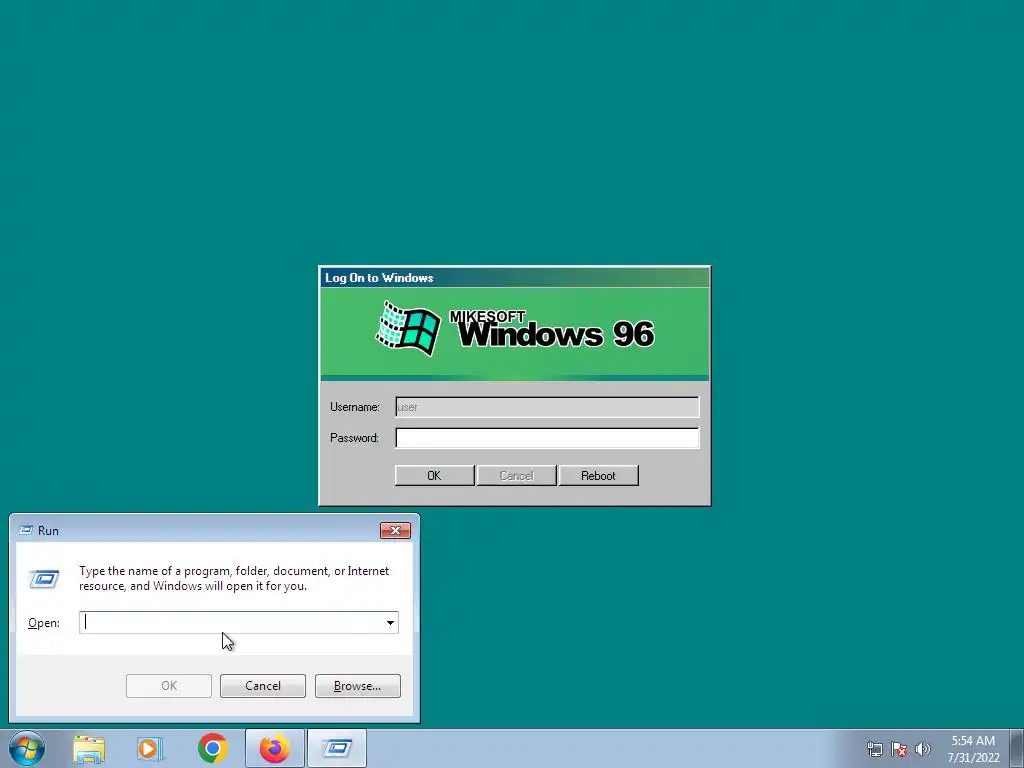Click the Run icon in the title bar
The width and height of the screenshot is (1024, 768).
[x=26, y=530]
